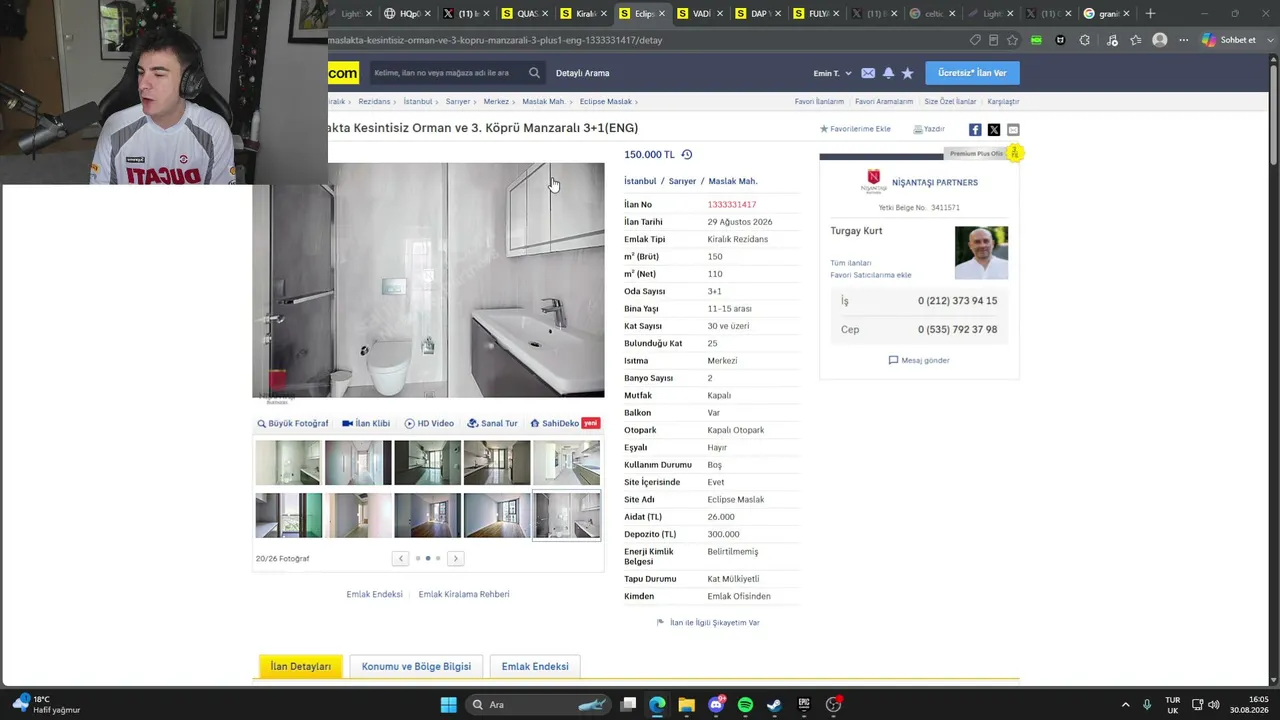Open Sohbet et Copilot button

[1229, 40]
